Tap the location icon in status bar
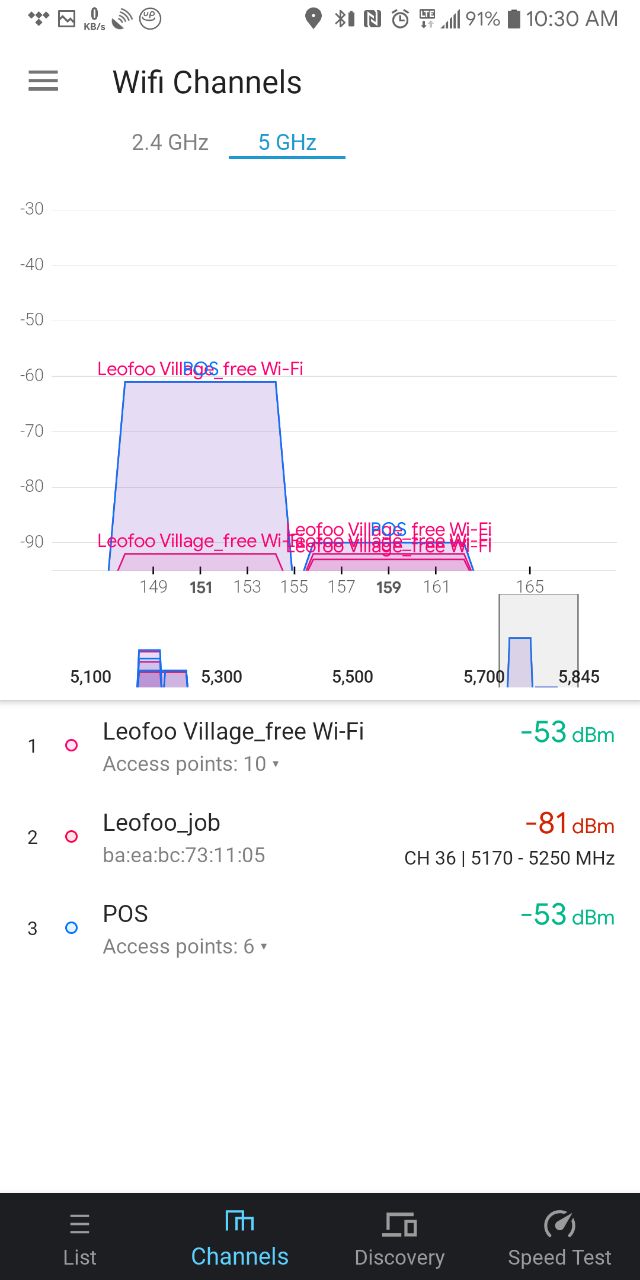This screenshot has height=1280, width=640. [x=313, y=18]
